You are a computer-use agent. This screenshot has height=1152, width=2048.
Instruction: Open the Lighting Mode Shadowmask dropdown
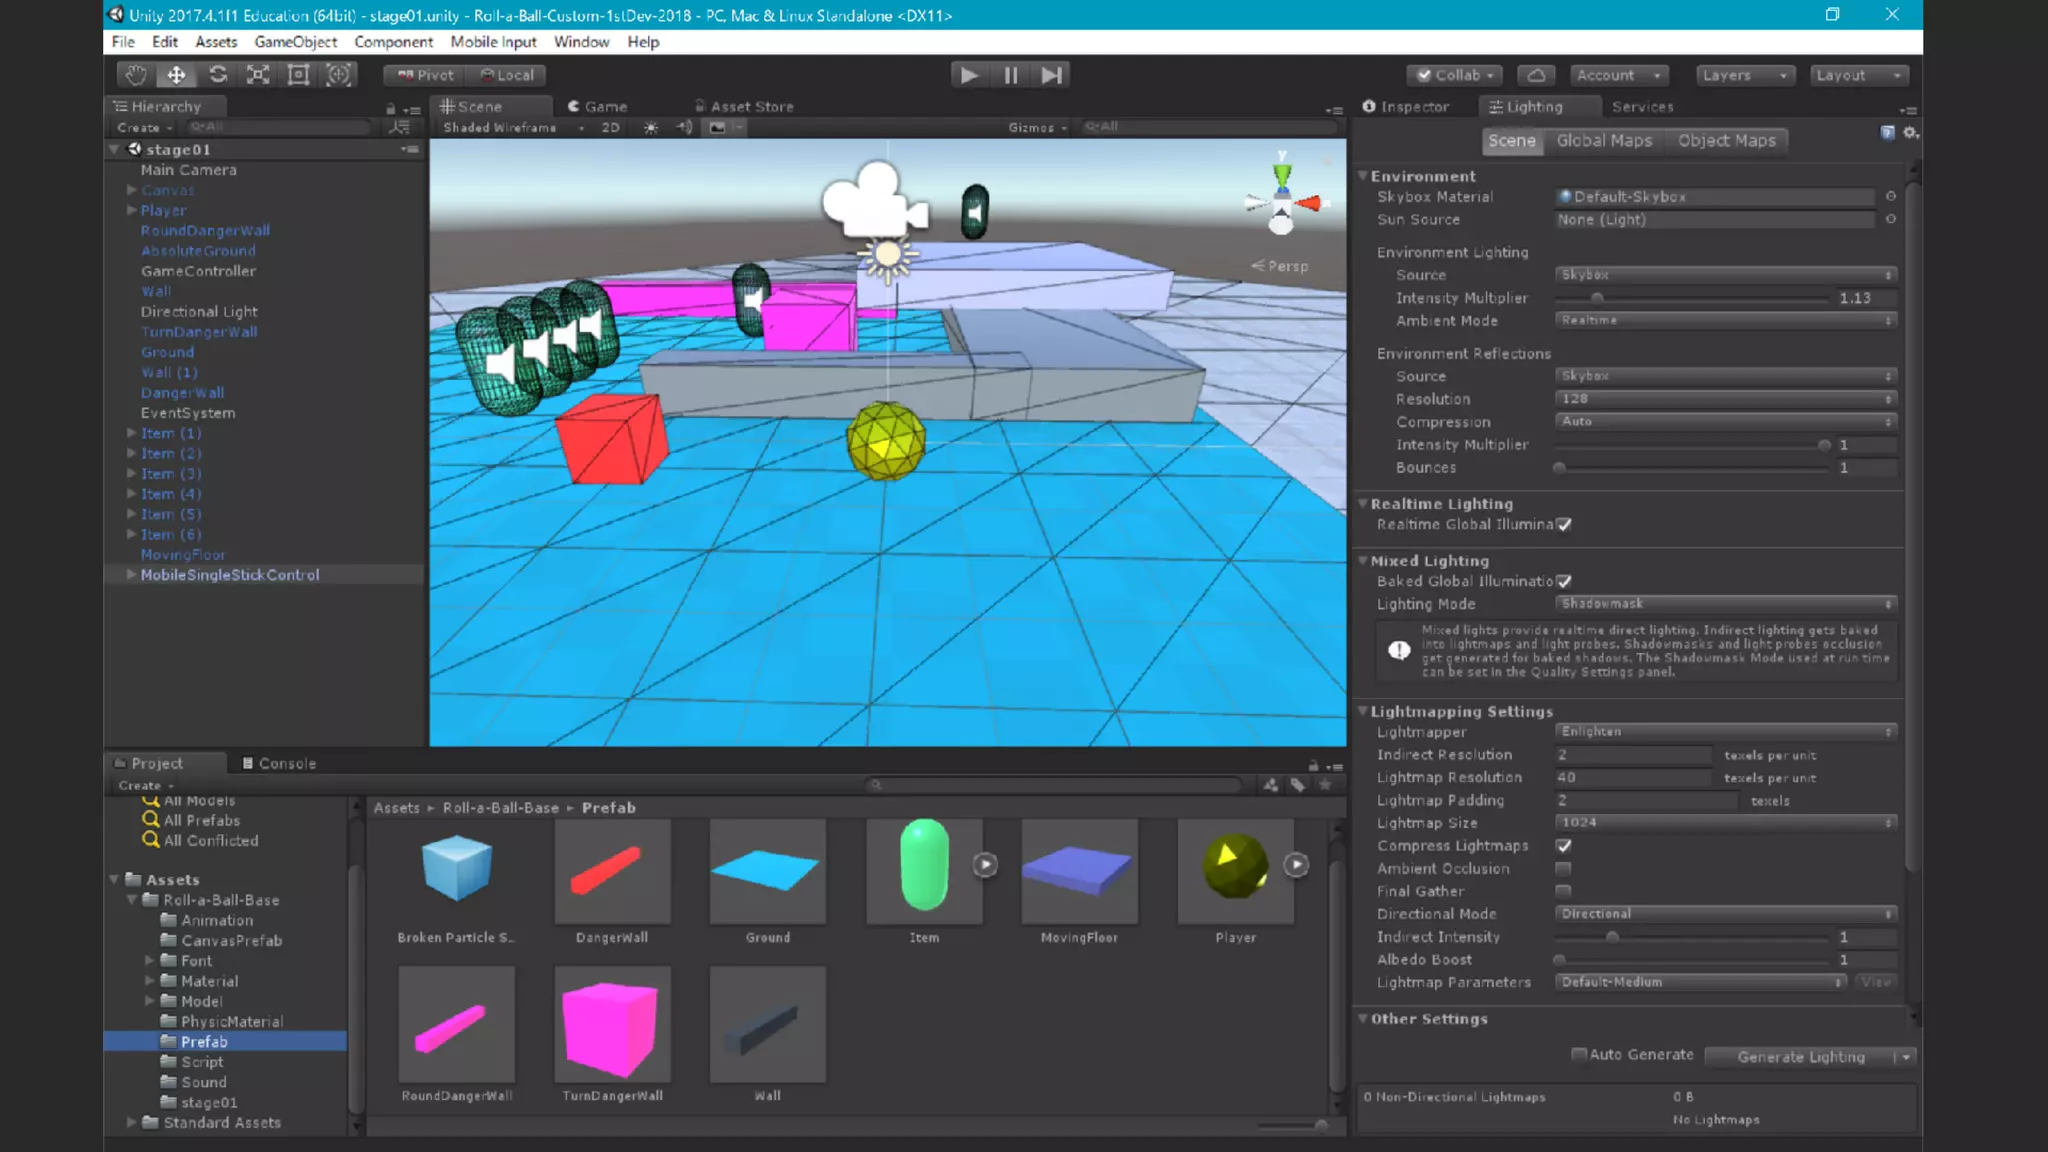tap(1725, 603)
